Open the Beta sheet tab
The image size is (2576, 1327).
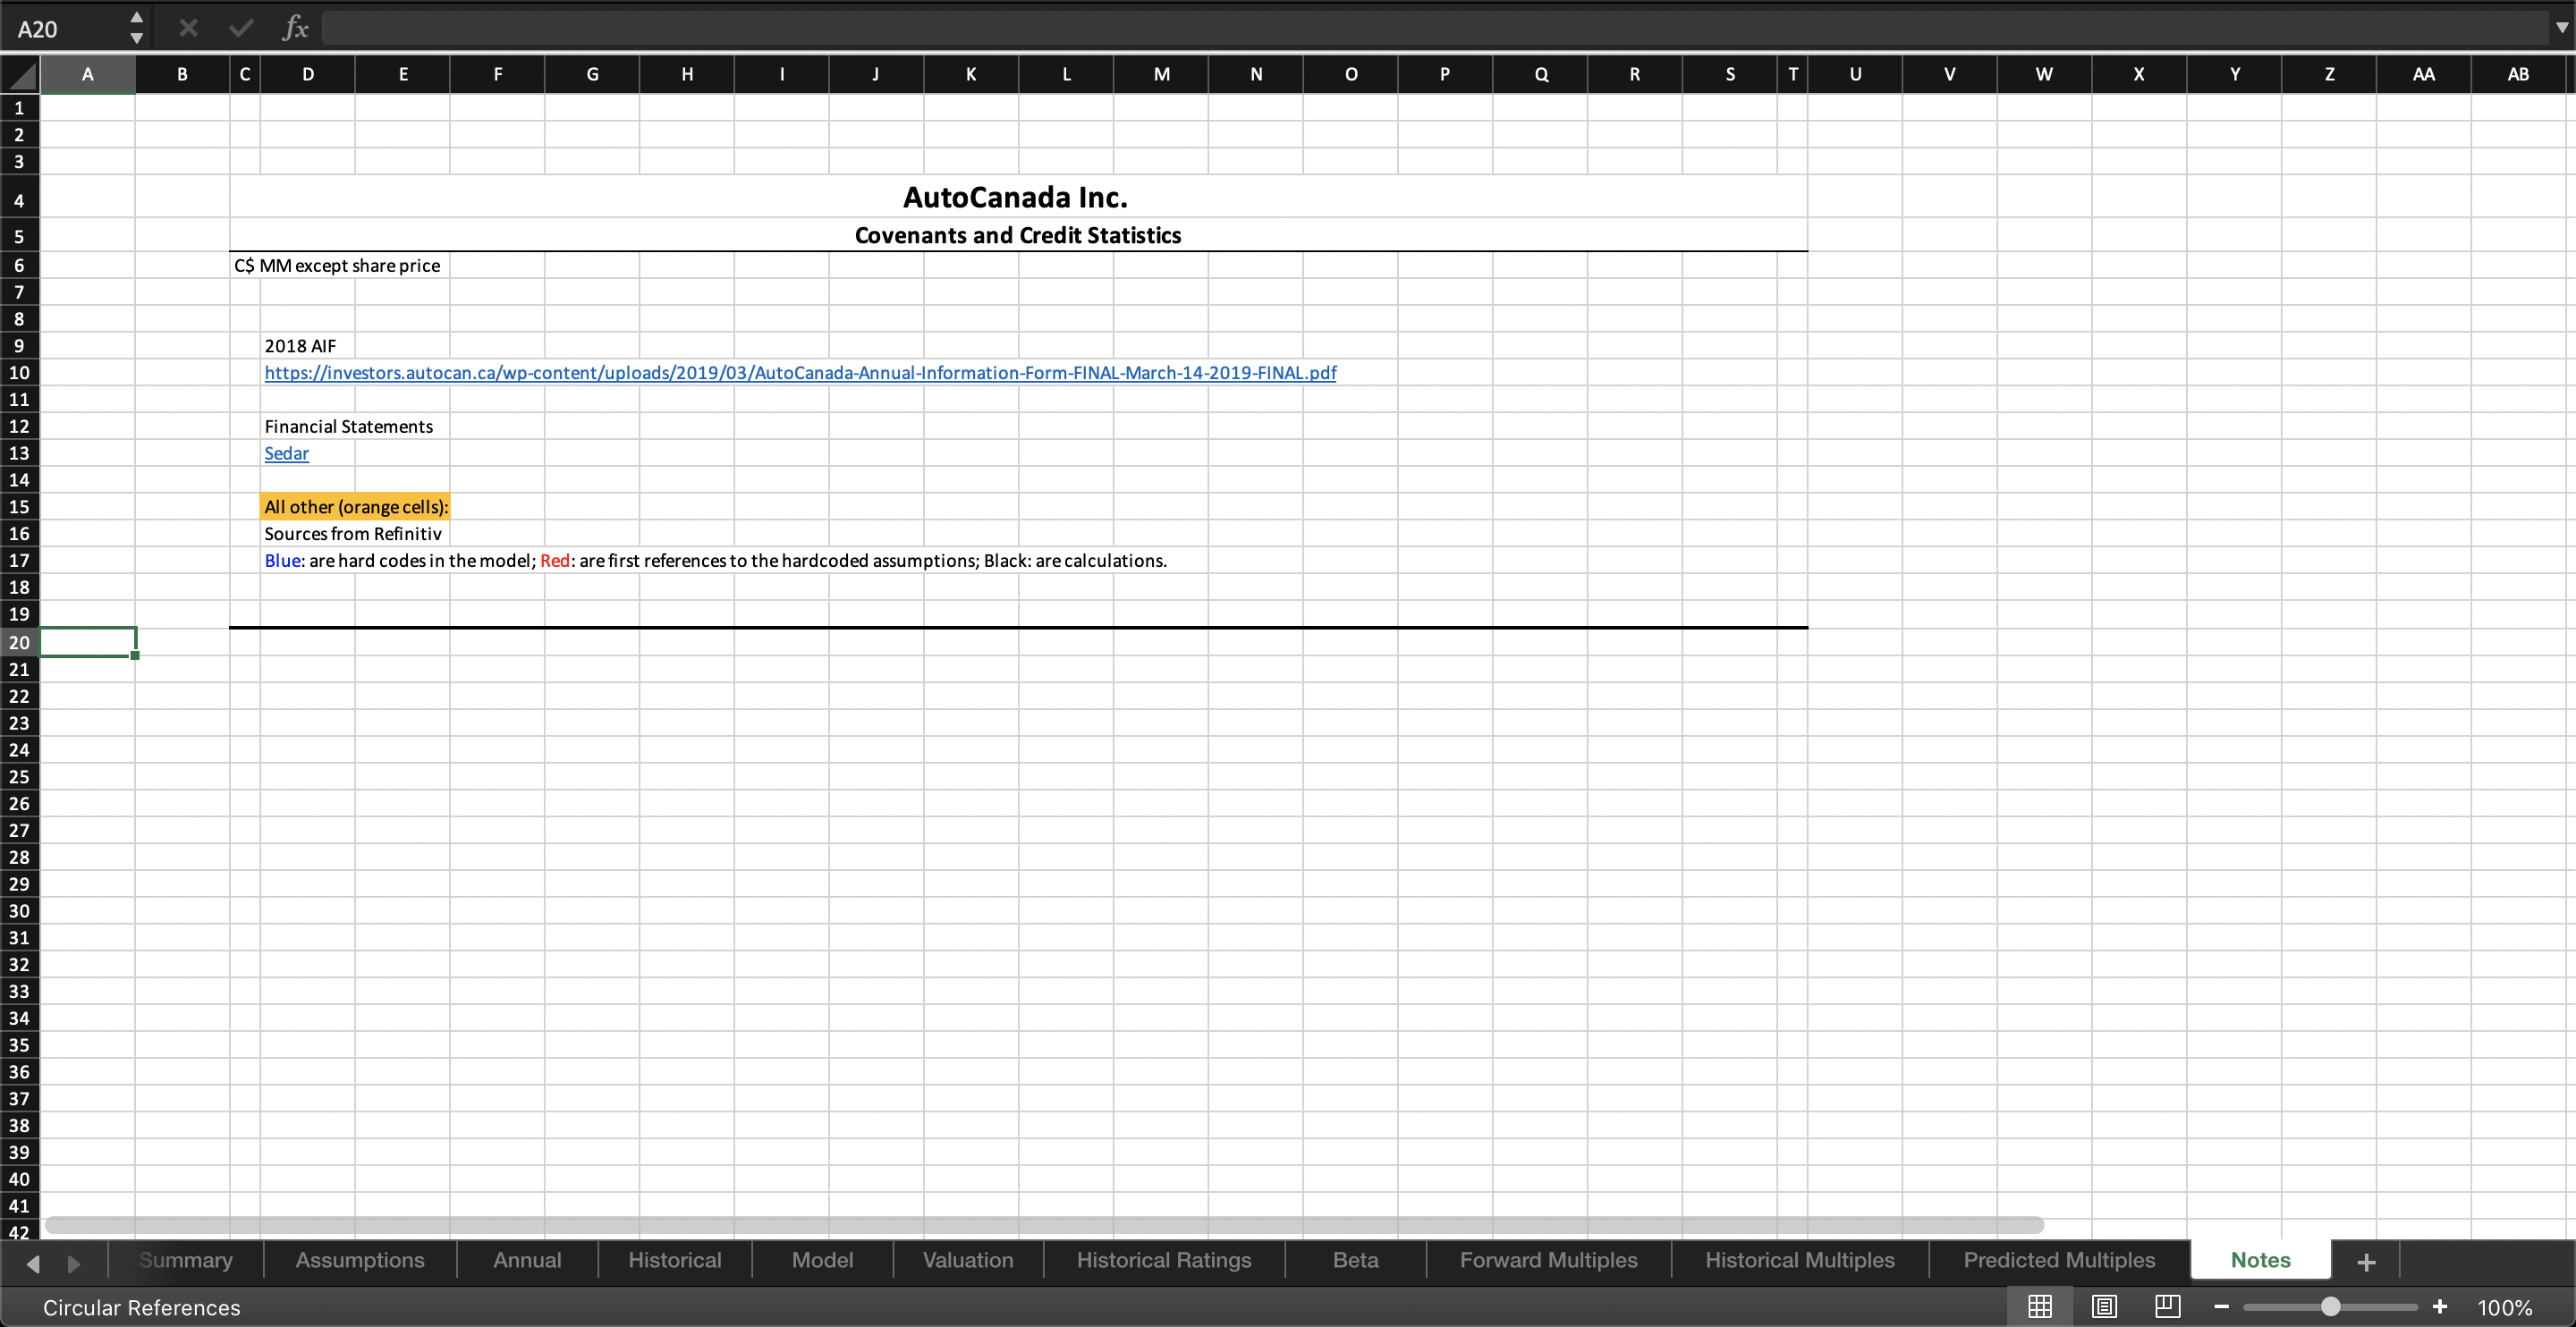[1356, 1260]
